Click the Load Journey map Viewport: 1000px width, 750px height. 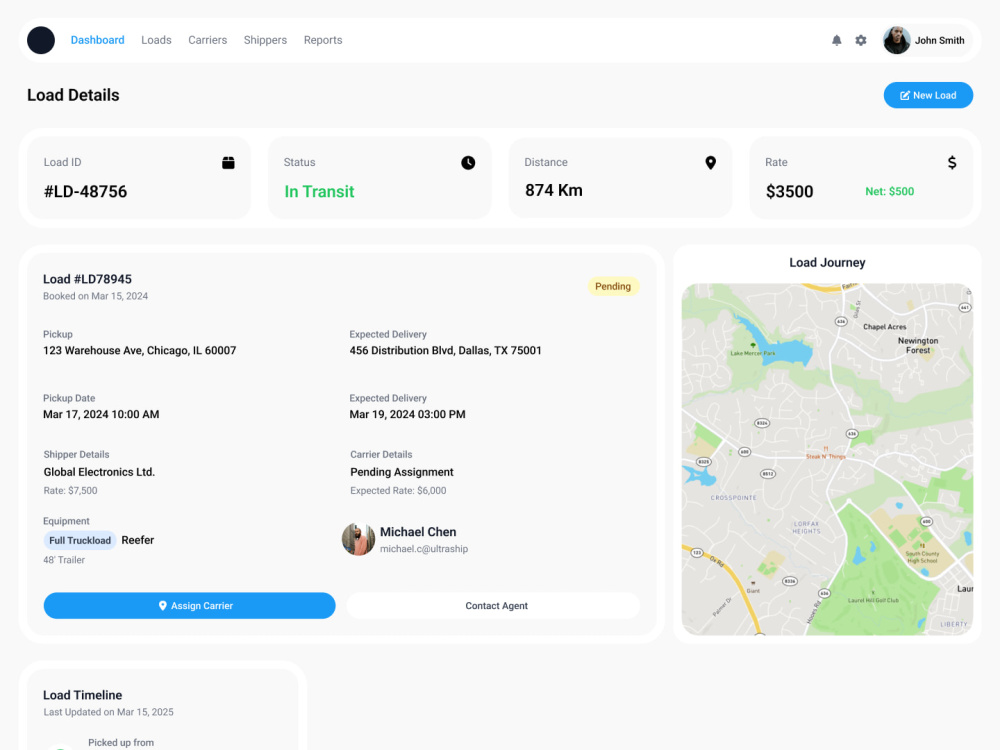click(827, 459)
